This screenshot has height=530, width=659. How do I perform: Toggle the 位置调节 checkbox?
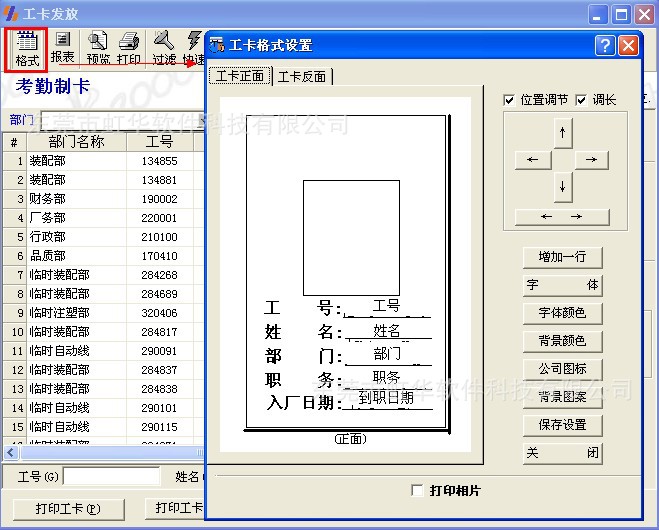point(510,100)
